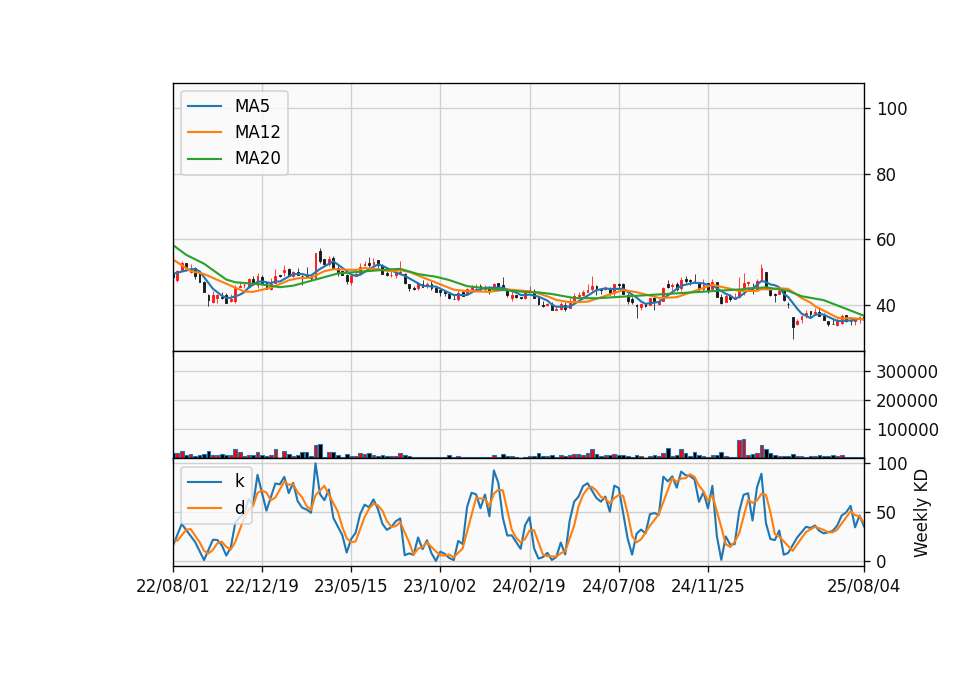Click the KD axis value 50
The height and width of the screenshot is (690, 960).
886,513
